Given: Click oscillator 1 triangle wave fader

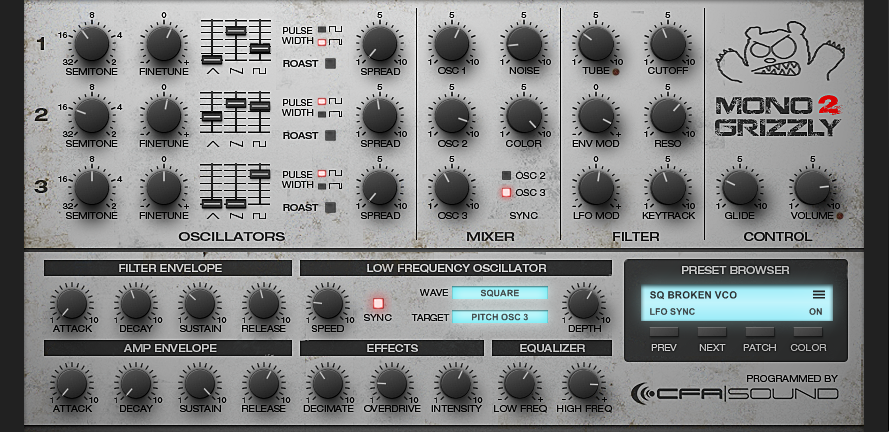Looking at the screenshot, I should [212, 59].
